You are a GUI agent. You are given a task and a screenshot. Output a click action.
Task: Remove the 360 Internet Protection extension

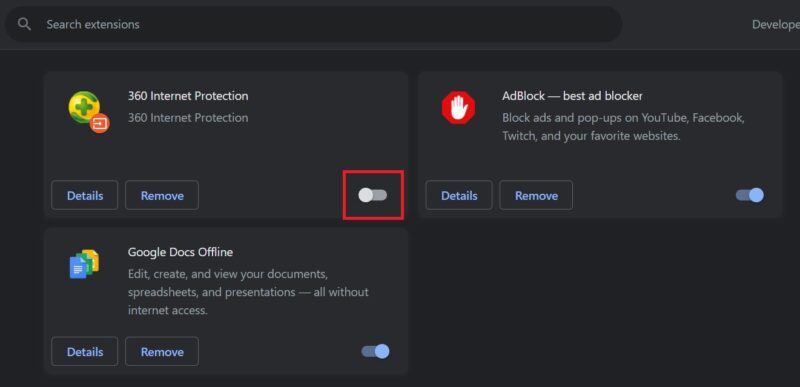[162, 195]
